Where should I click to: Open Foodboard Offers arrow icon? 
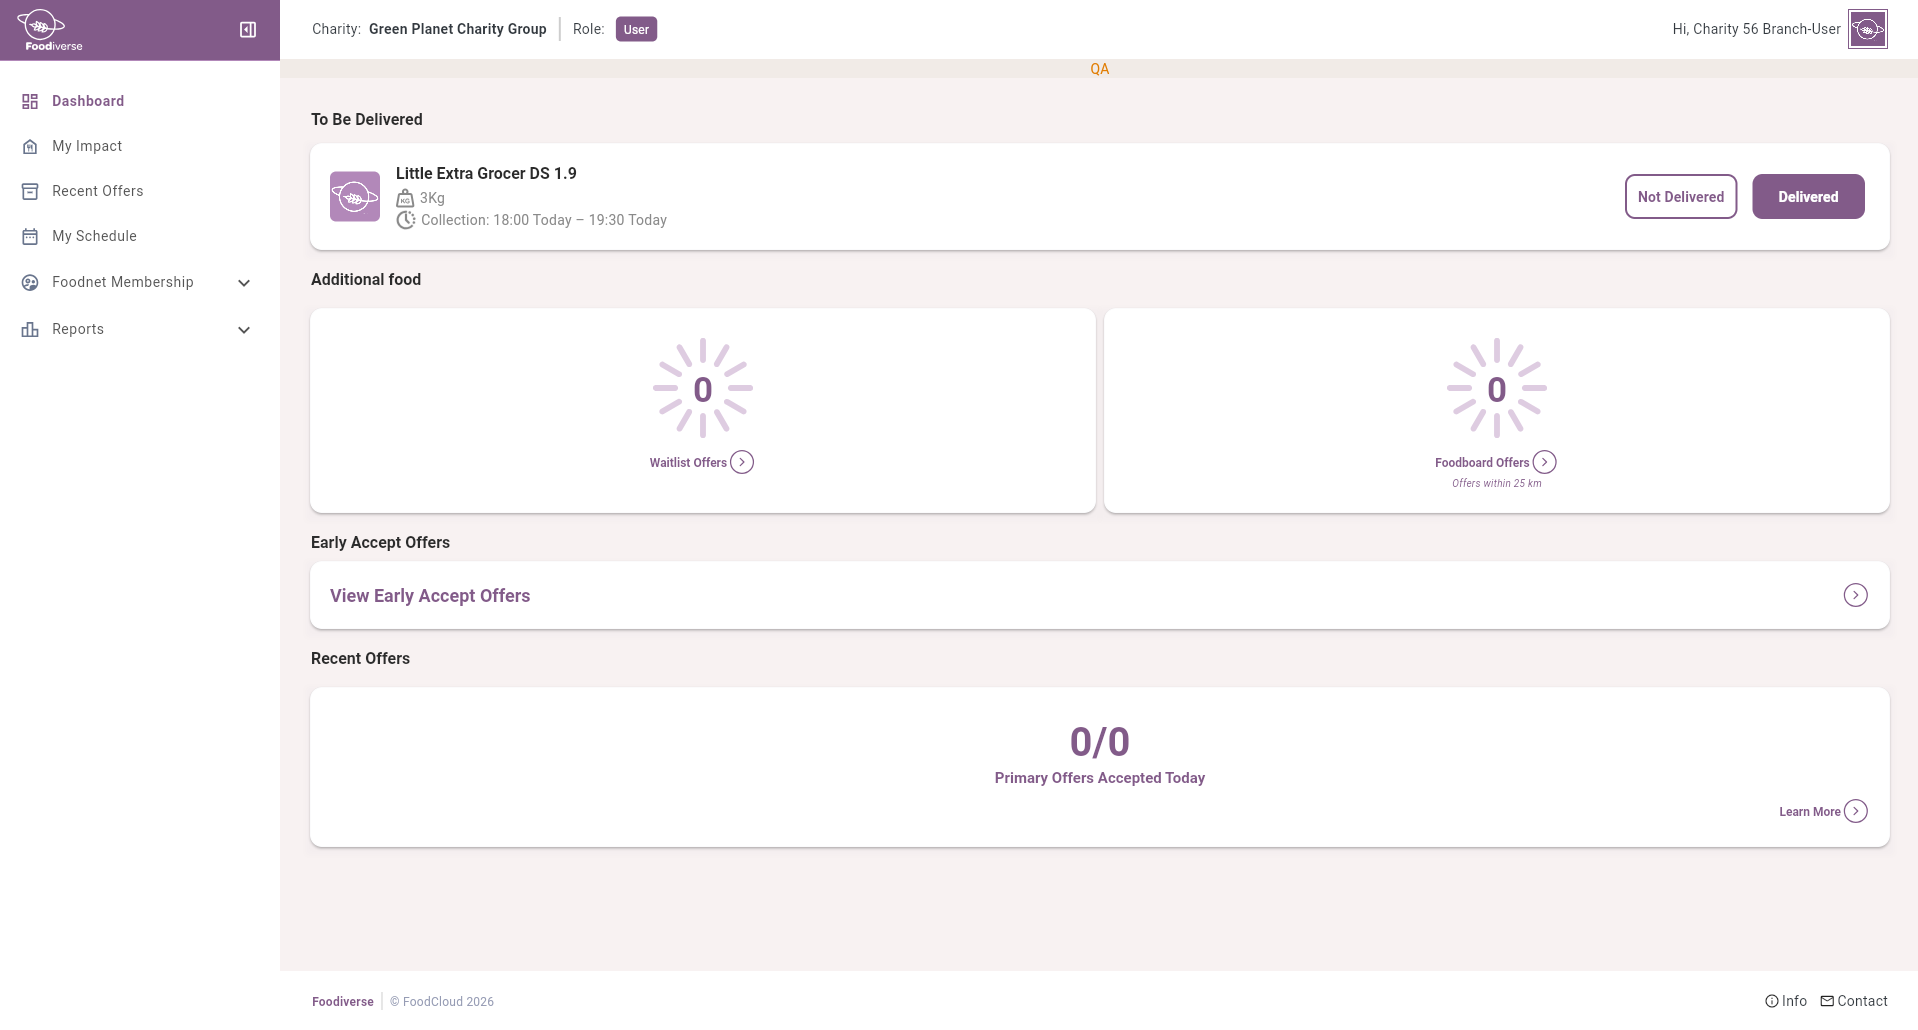tap(1545, 462)
